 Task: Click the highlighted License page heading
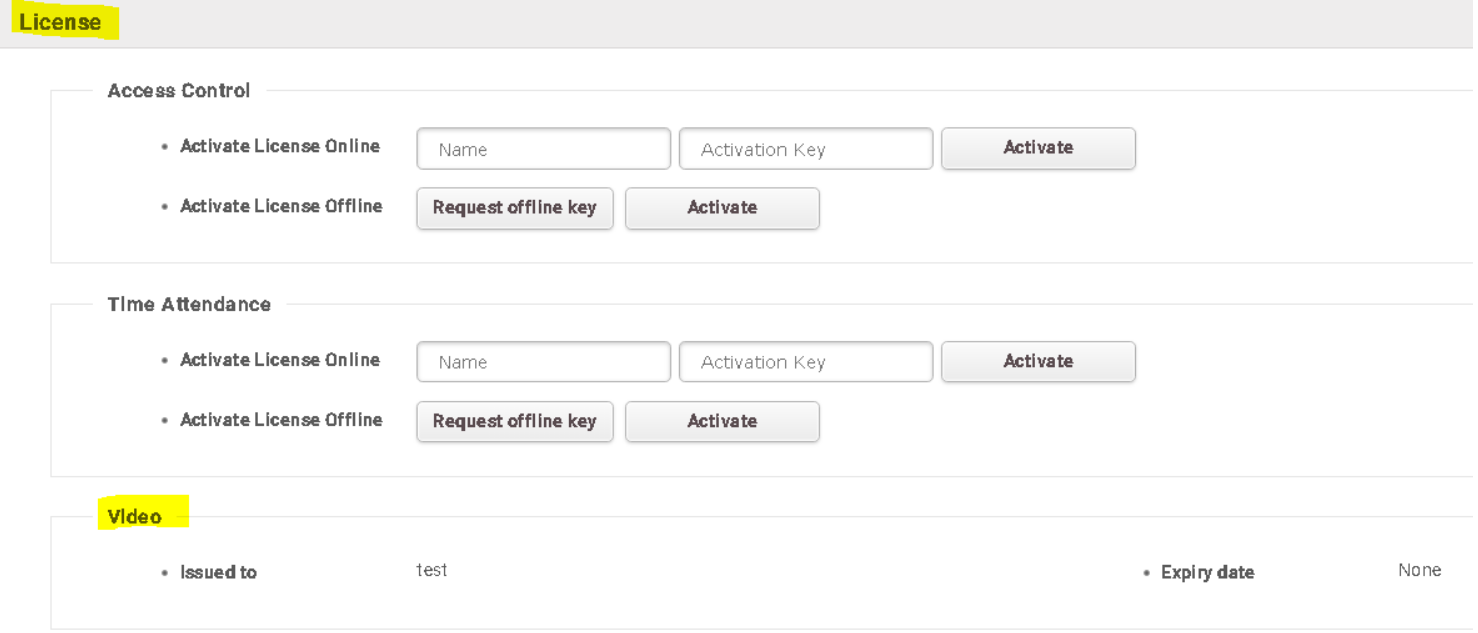(61, 22)
